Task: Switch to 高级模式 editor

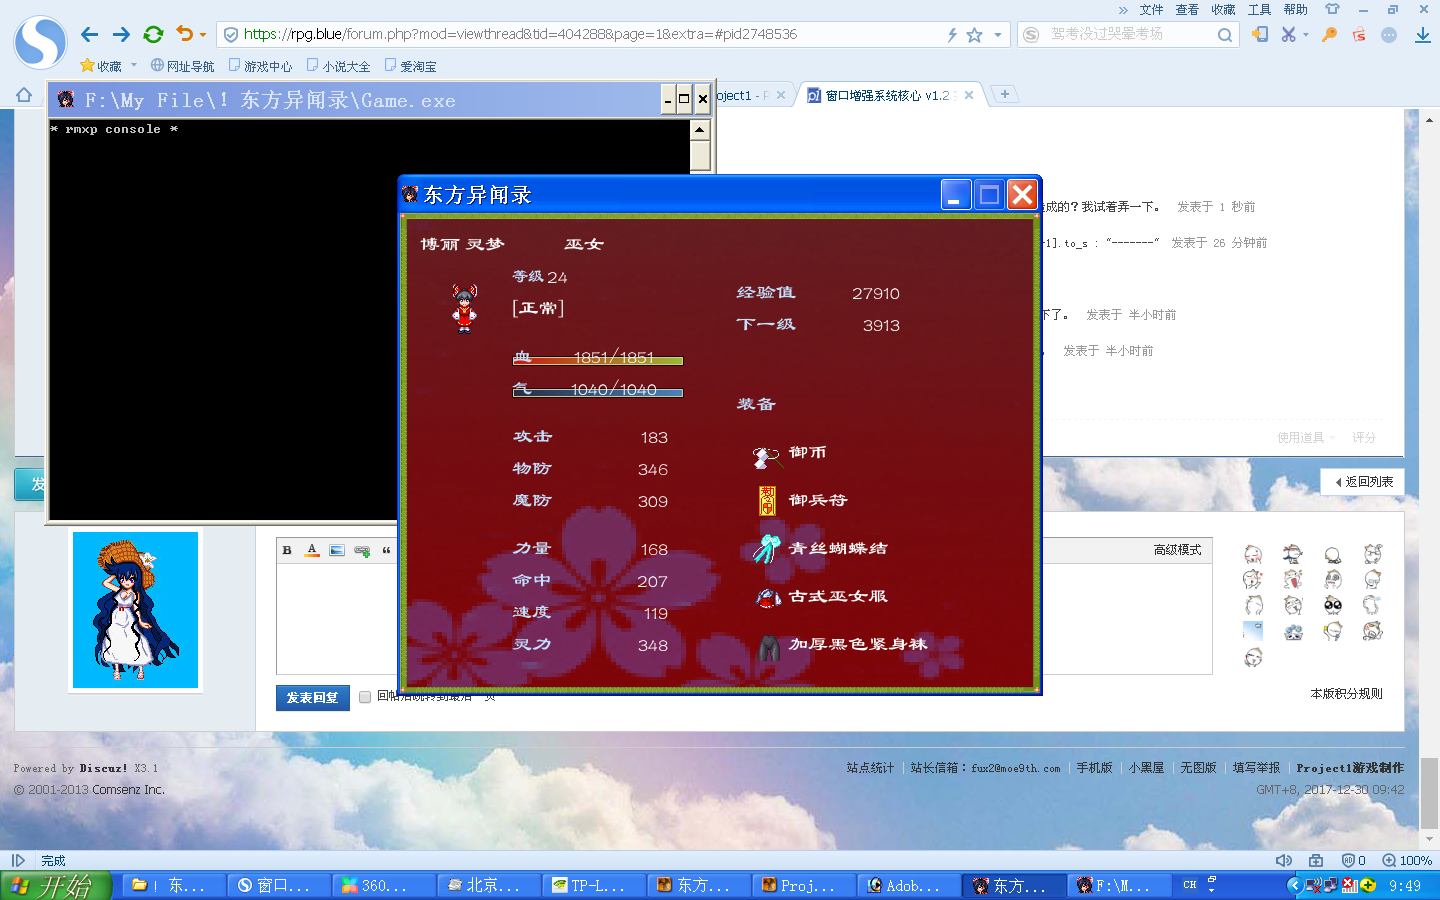Action: (1177, 550)
